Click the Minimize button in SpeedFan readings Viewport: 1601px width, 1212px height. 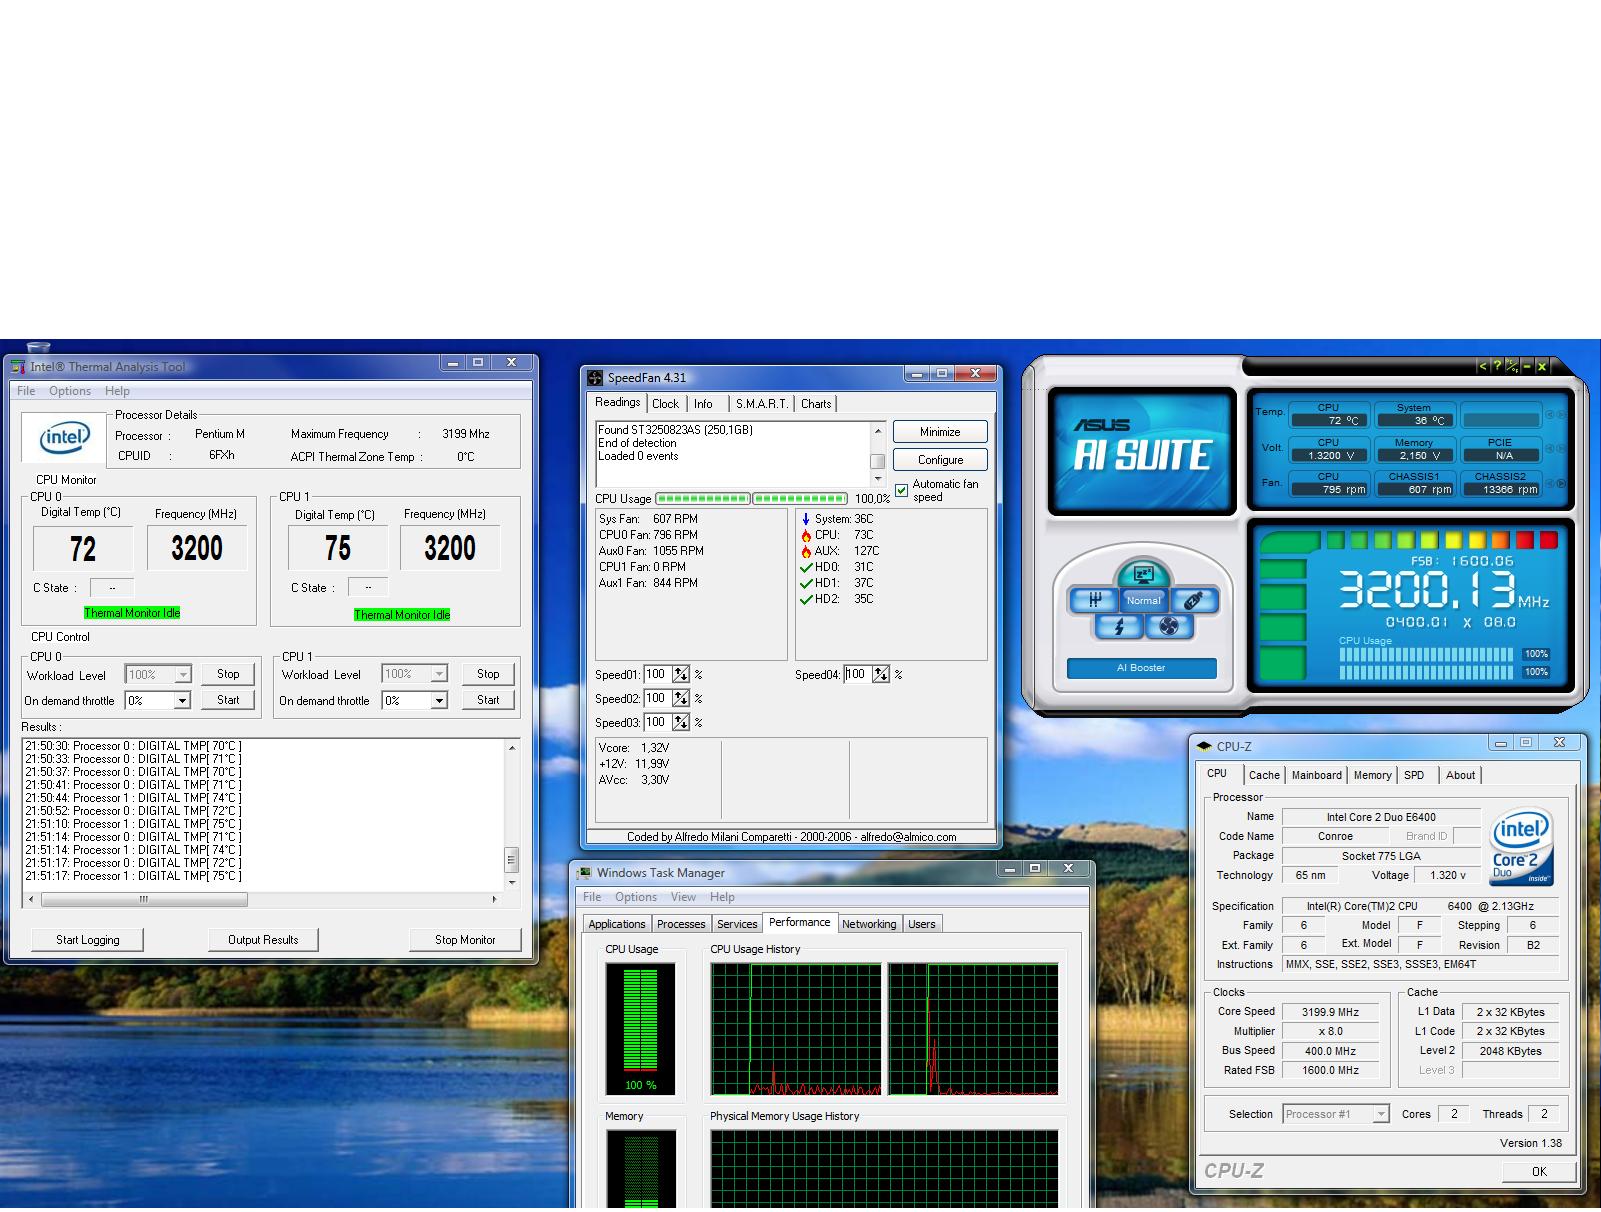940,432
